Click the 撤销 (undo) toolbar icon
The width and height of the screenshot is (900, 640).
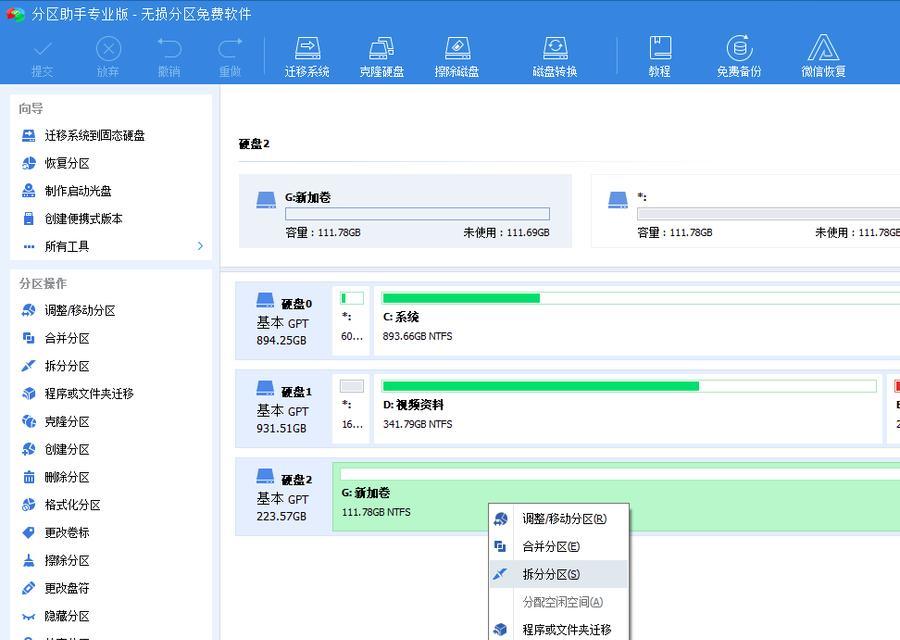[x=169, y=49]
